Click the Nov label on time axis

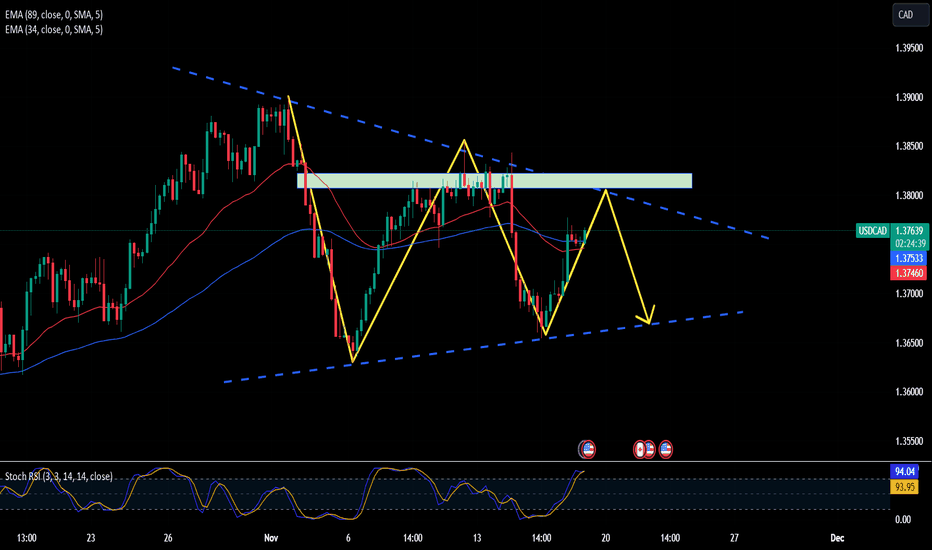271,538
